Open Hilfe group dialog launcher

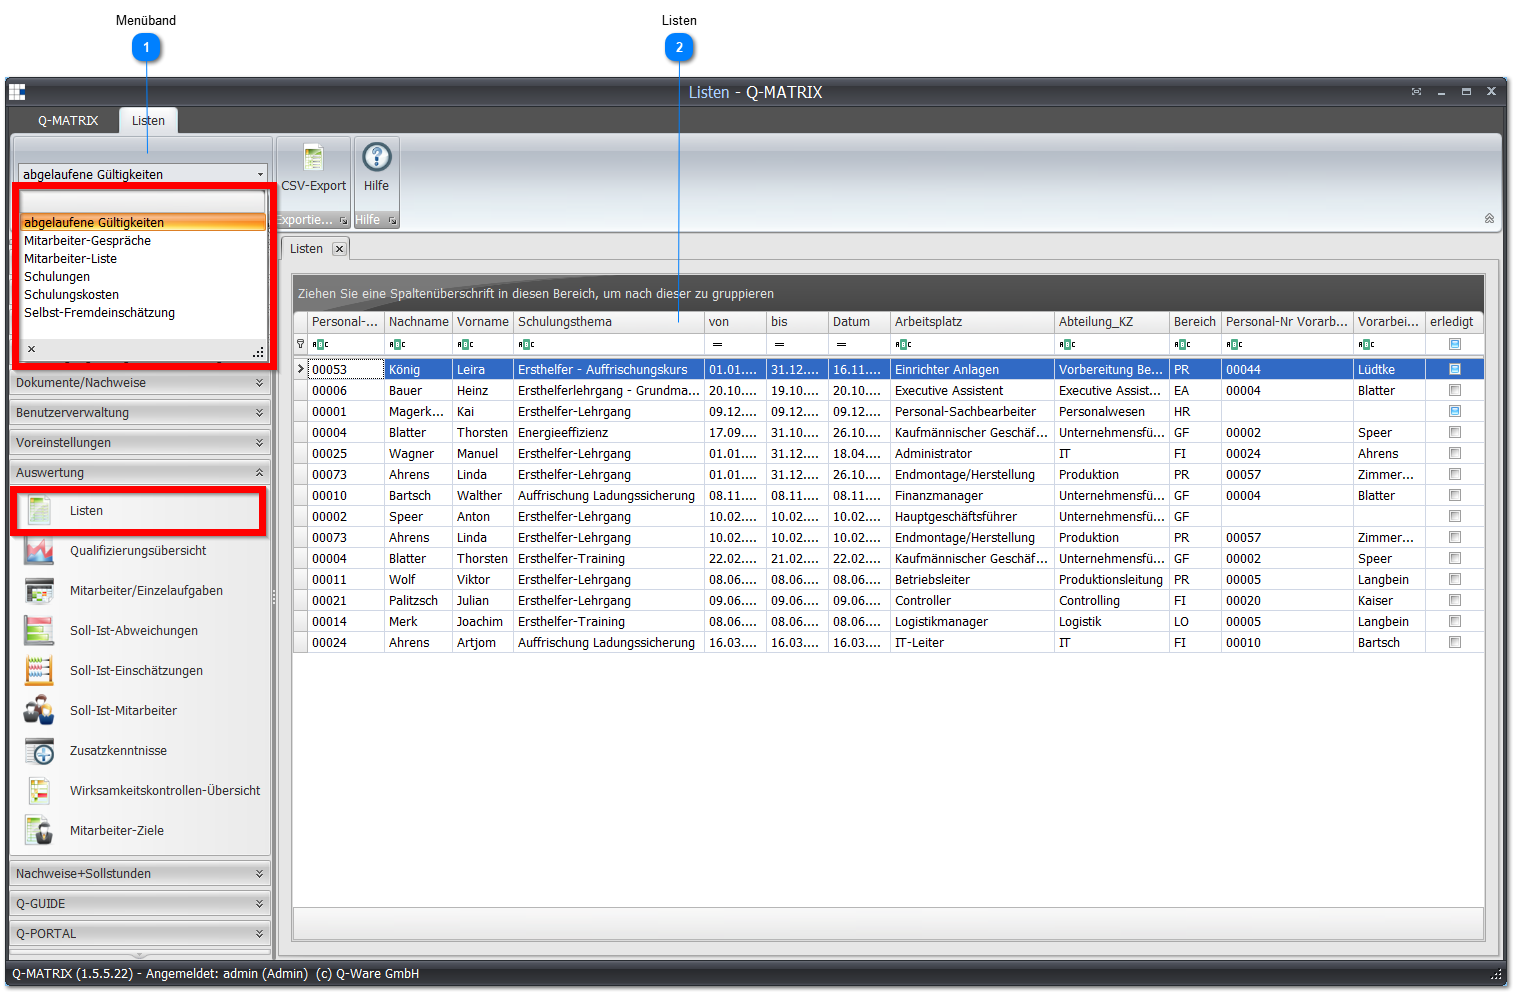tap(392, 221)
